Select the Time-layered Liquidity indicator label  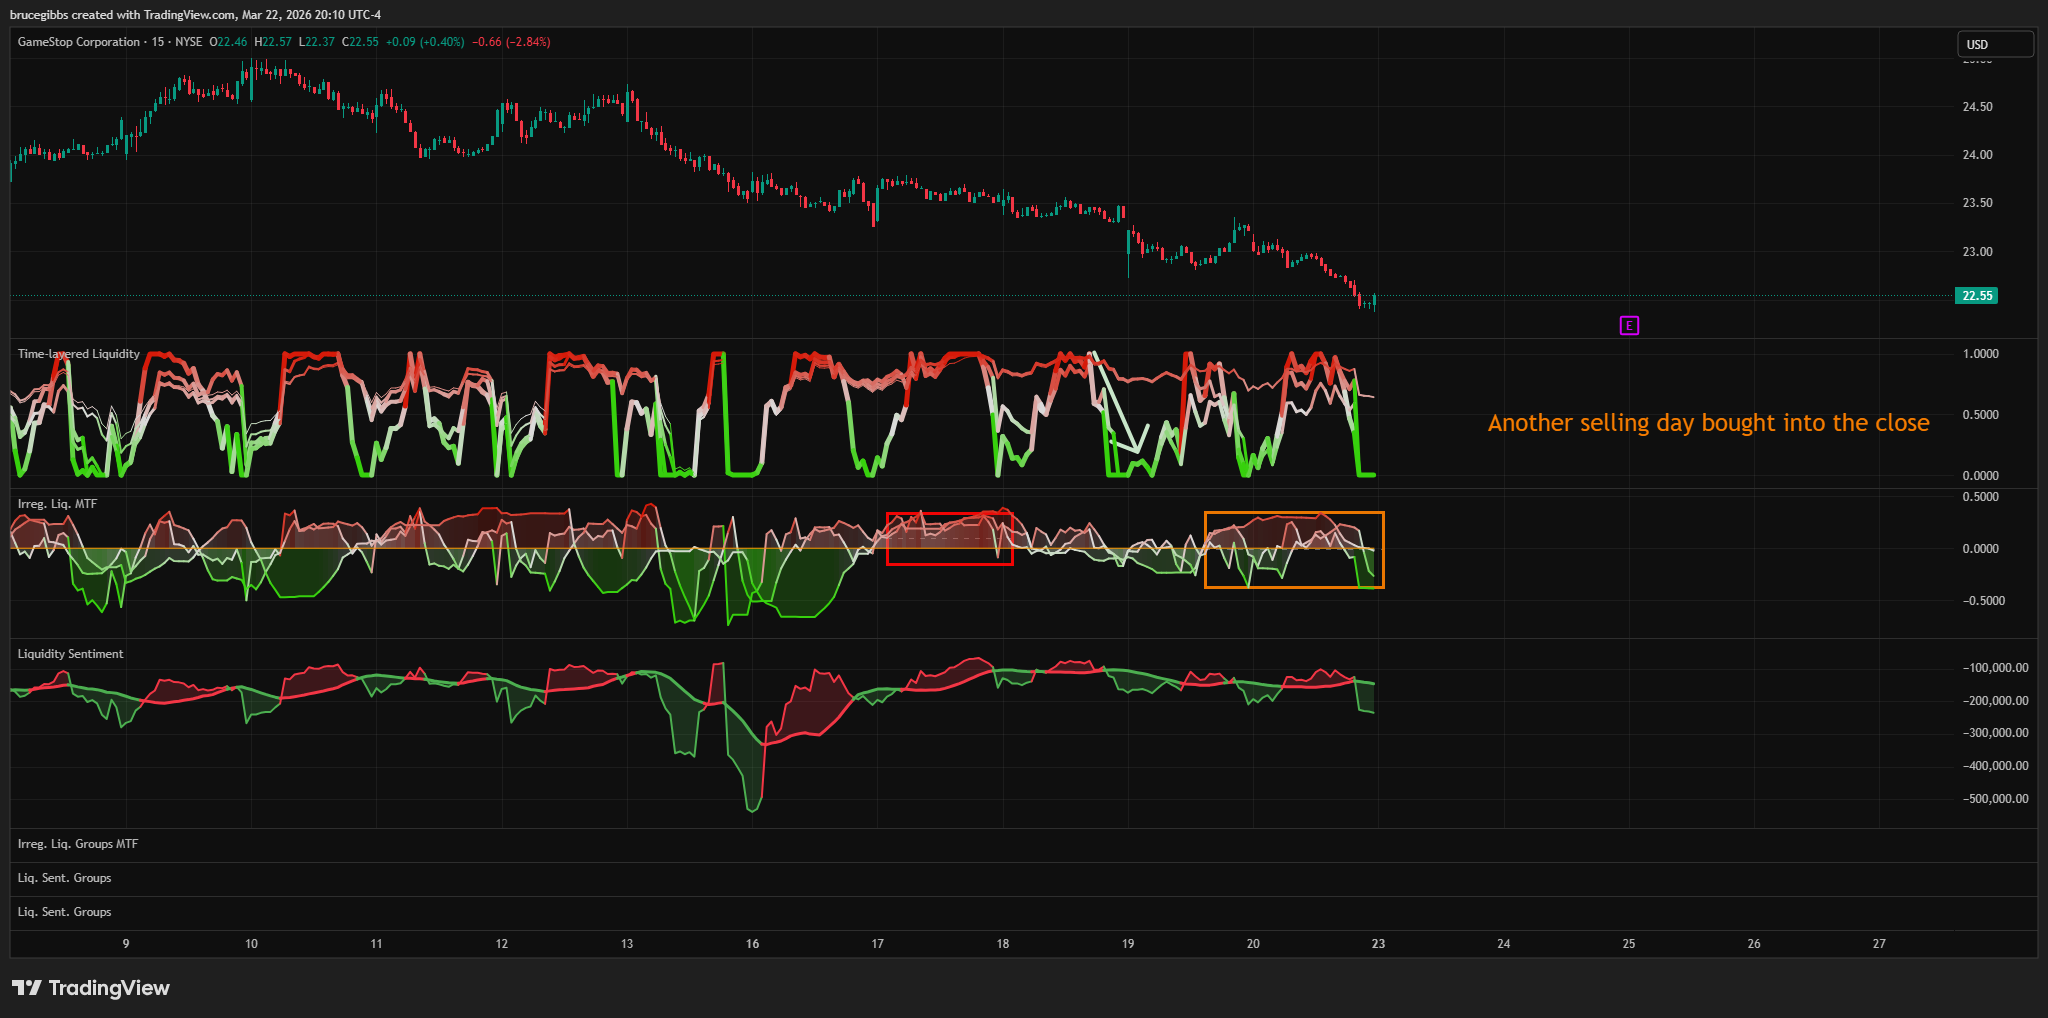(x=79, y=354)
